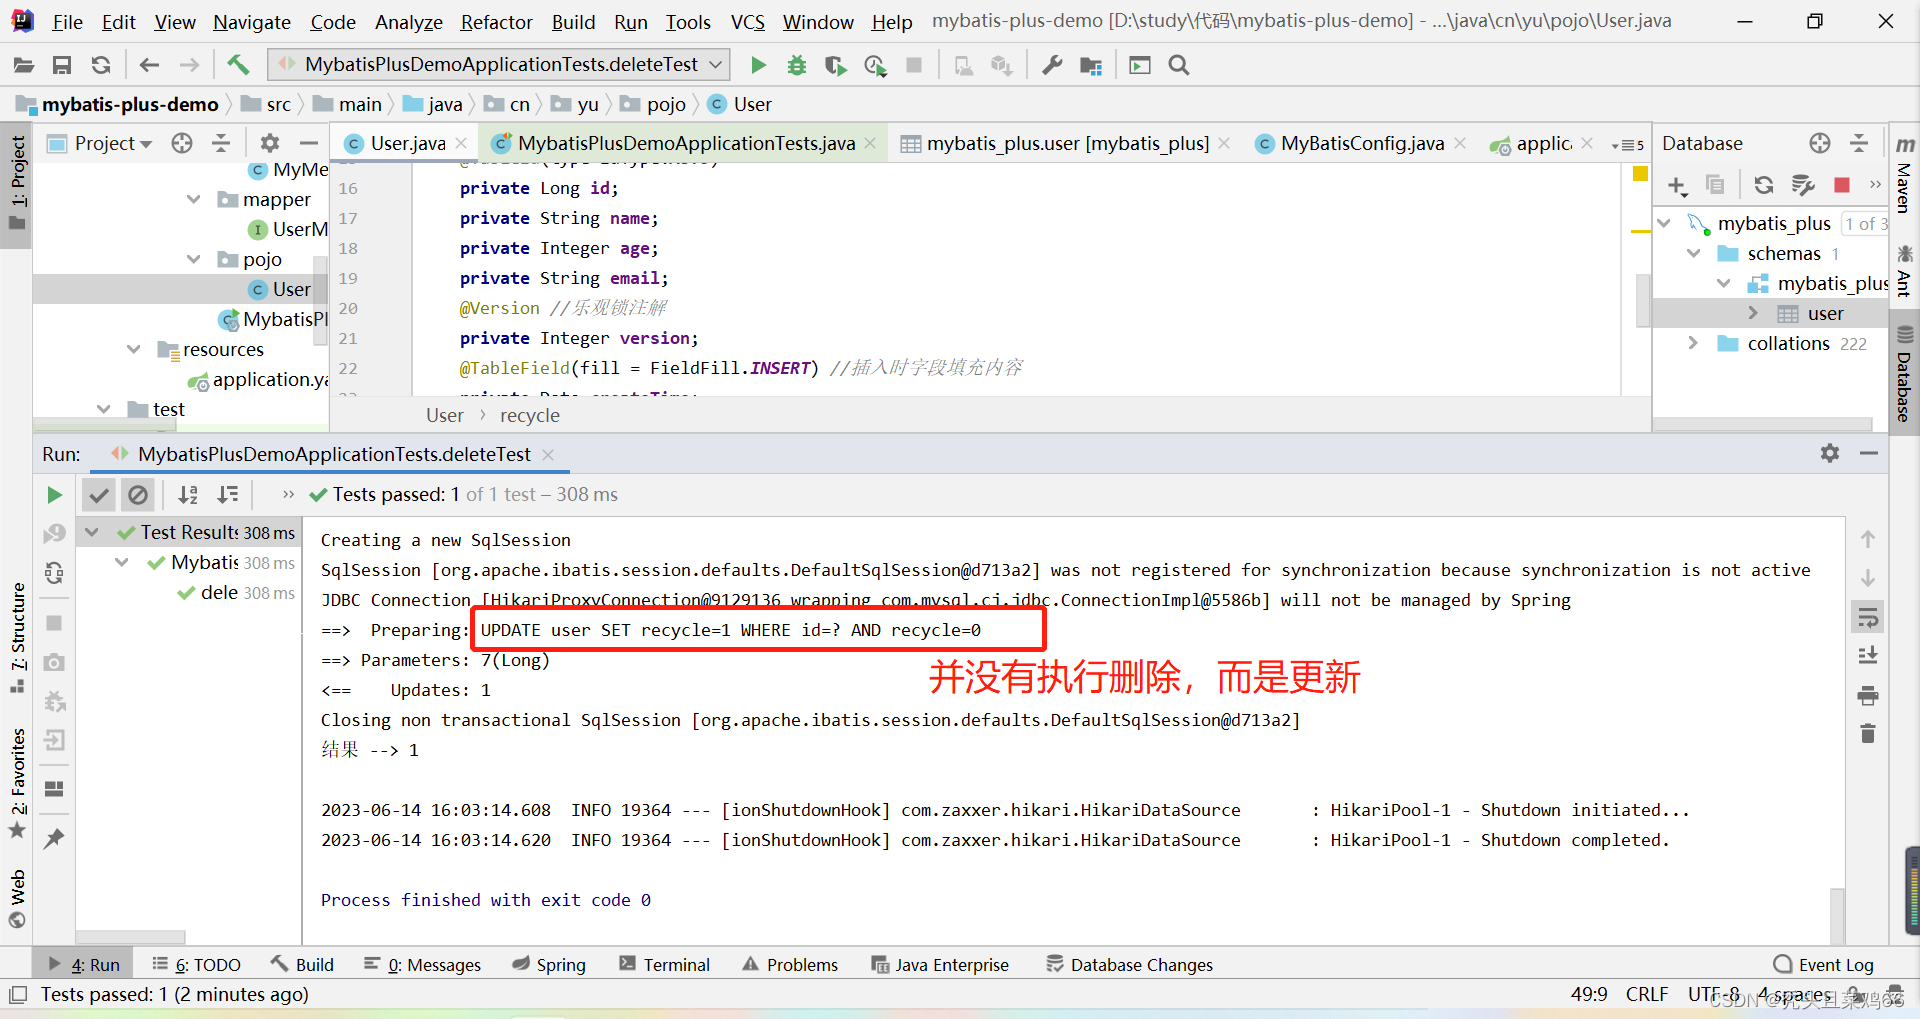Open the Database Changes tool window
Screen dimensions: 1920x1019
1141,964
